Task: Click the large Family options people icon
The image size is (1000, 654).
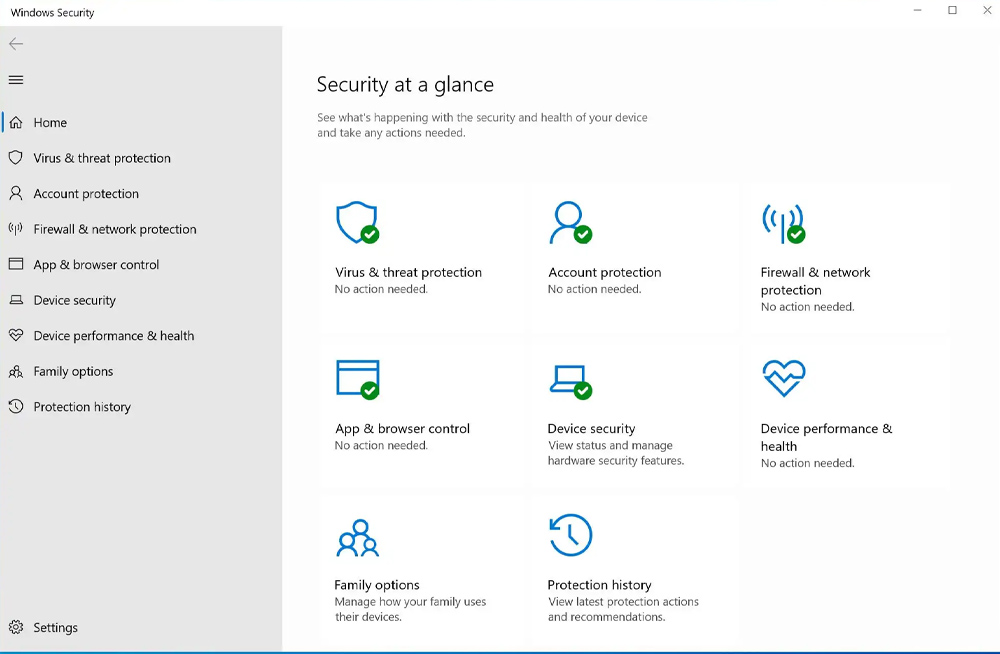Action: (x=358, y=538)
